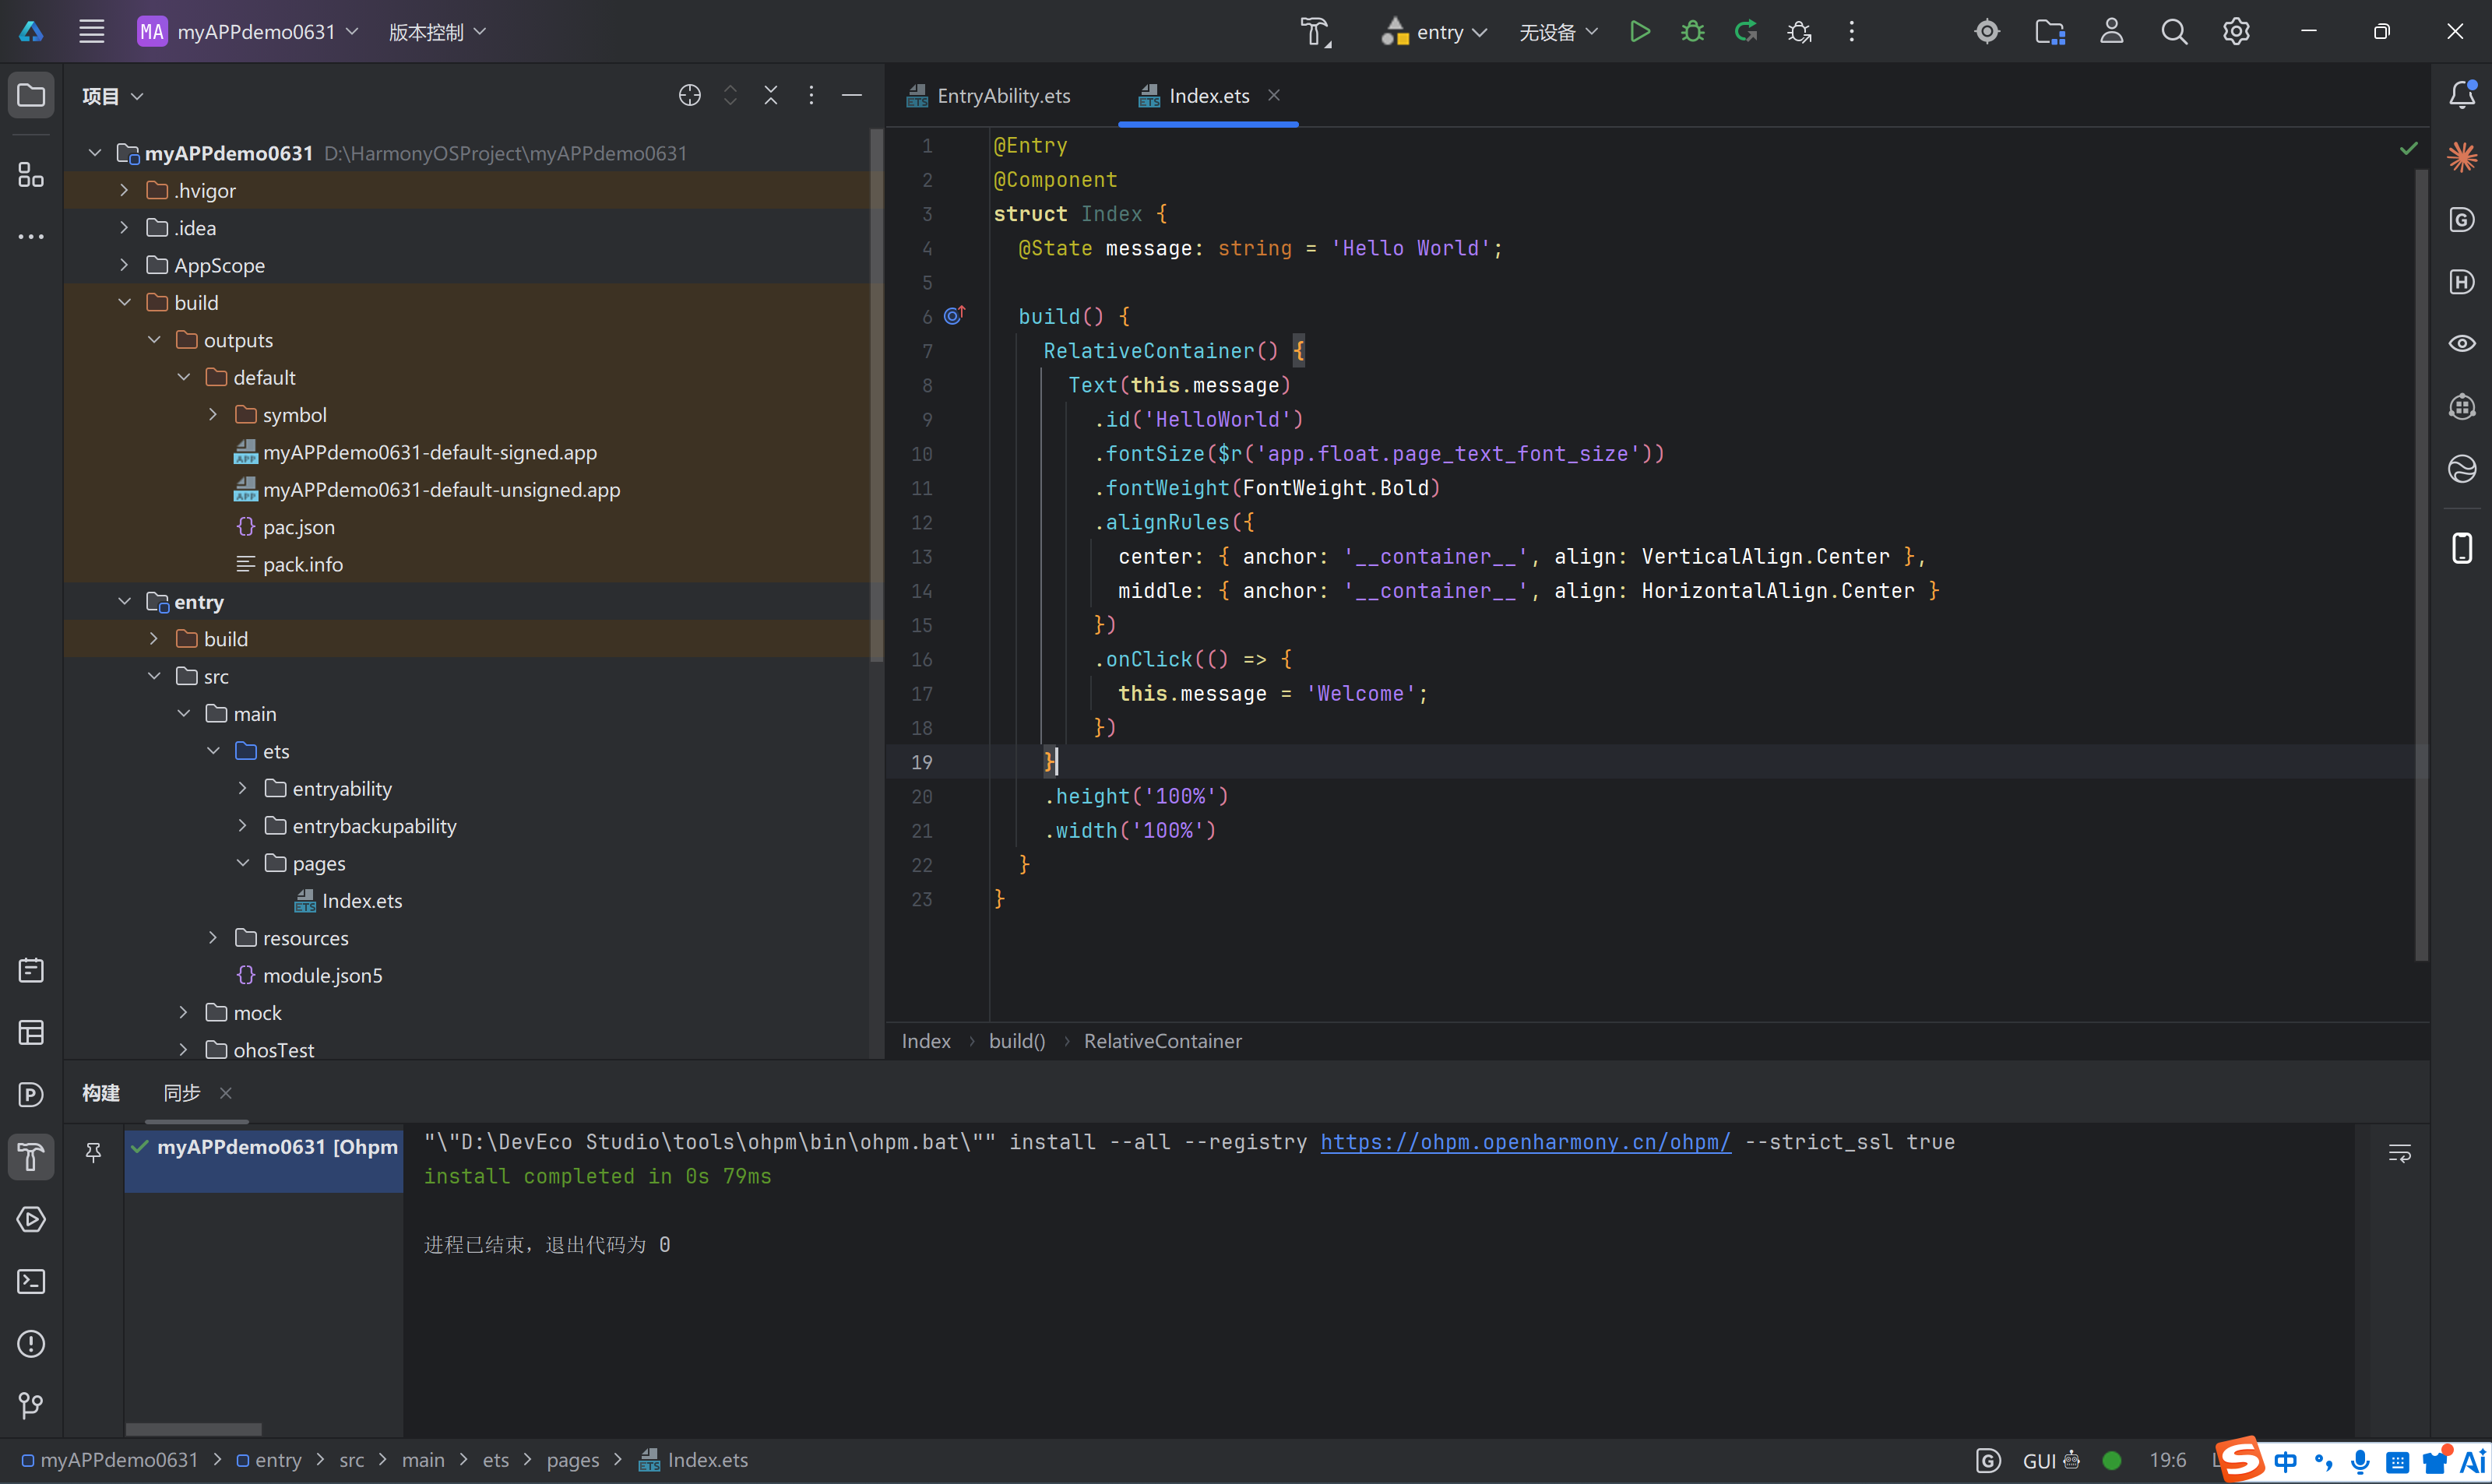This screenshot has height=1484, width=2492.
Task: Toggle soft-wrap in the build output panel
Action: pyautogui.click(x=2400, y=1153)
